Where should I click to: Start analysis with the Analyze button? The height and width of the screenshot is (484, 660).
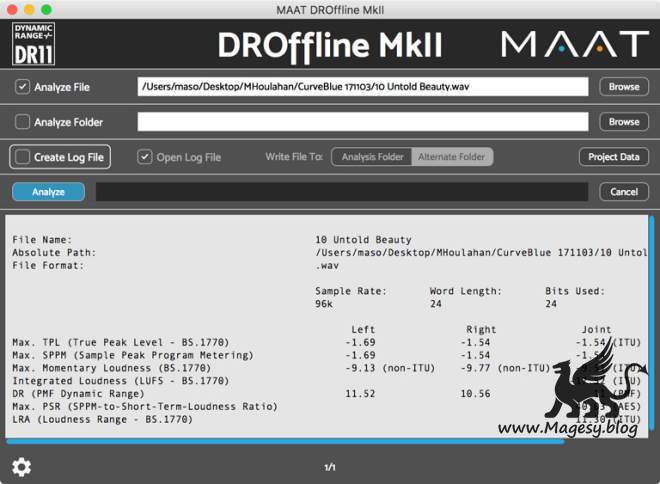point(48,192)
